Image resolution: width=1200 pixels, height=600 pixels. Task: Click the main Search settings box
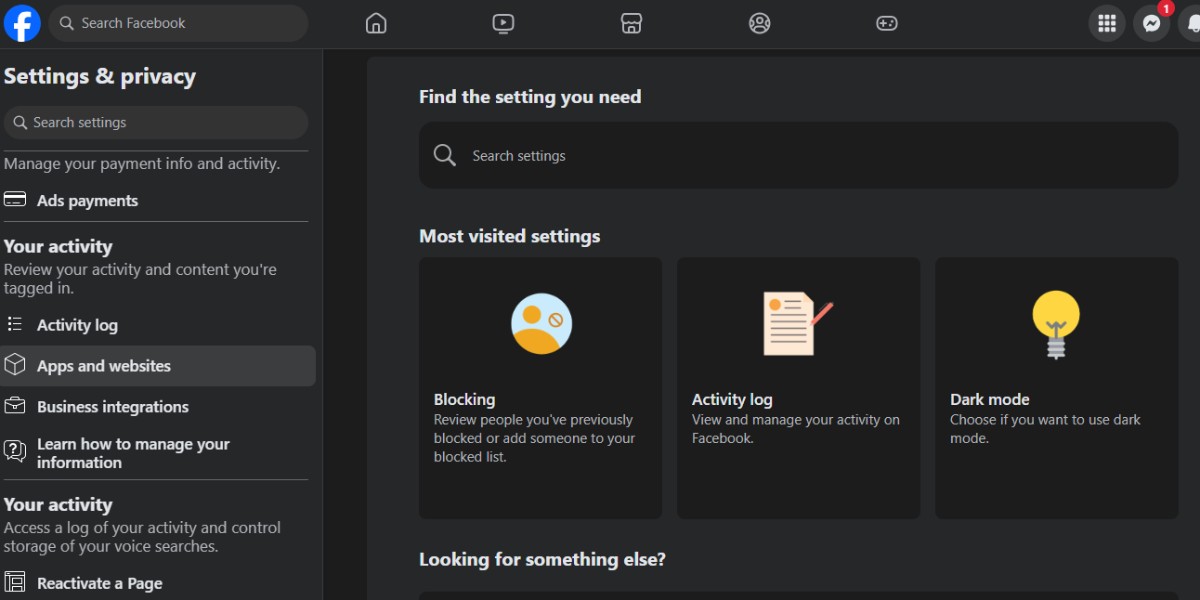(x=798, y=155)
